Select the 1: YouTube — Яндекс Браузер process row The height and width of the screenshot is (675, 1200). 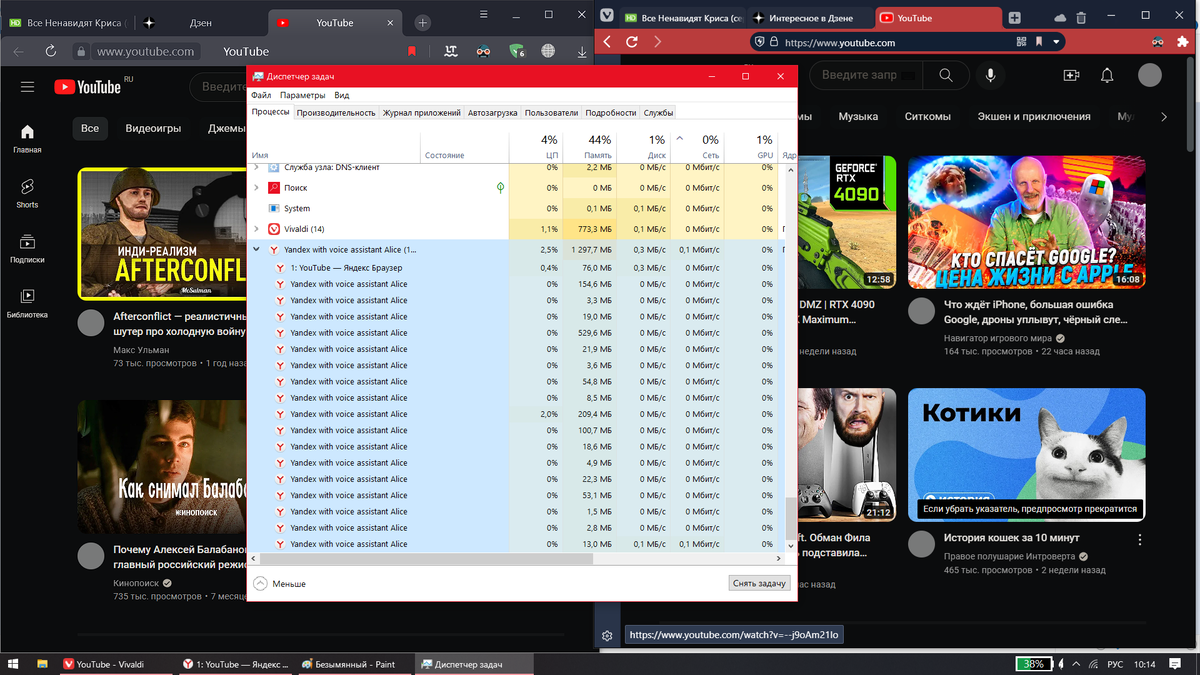click(x=515, y=268)
